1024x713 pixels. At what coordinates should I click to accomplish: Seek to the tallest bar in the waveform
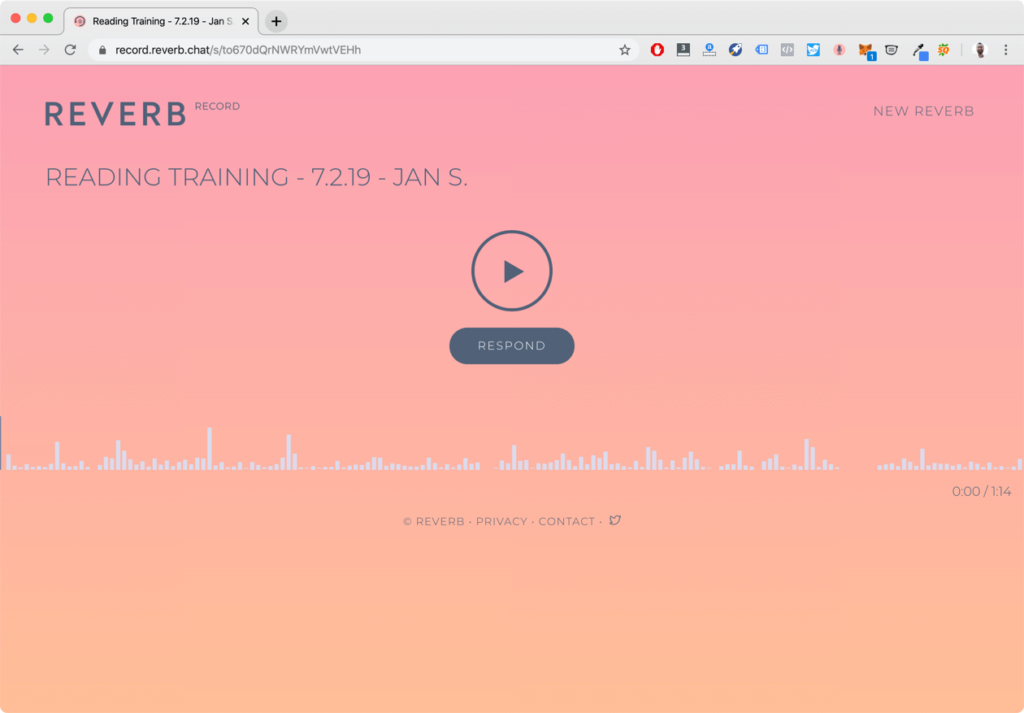pos(209,448)
